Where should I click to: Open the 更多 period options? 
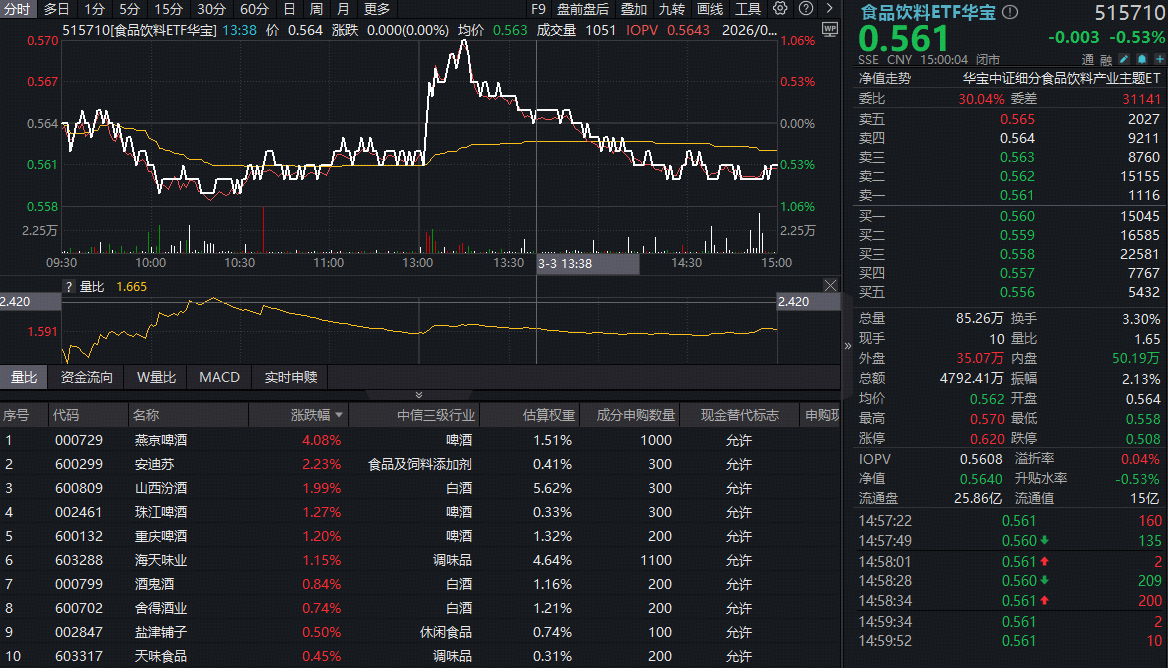point(377,9)
